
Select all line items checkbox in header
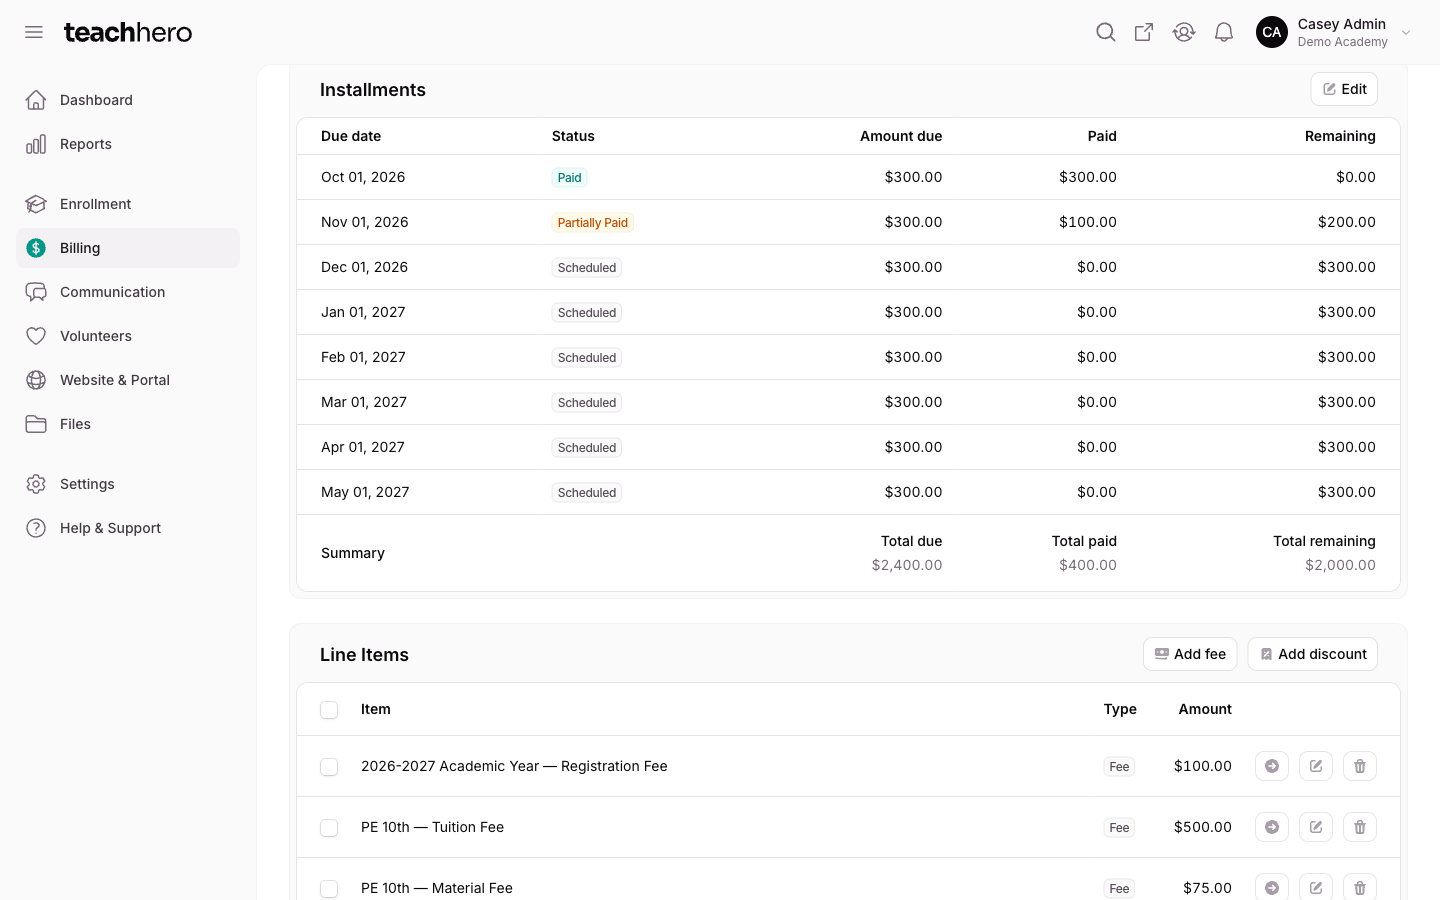pos(329,710)
